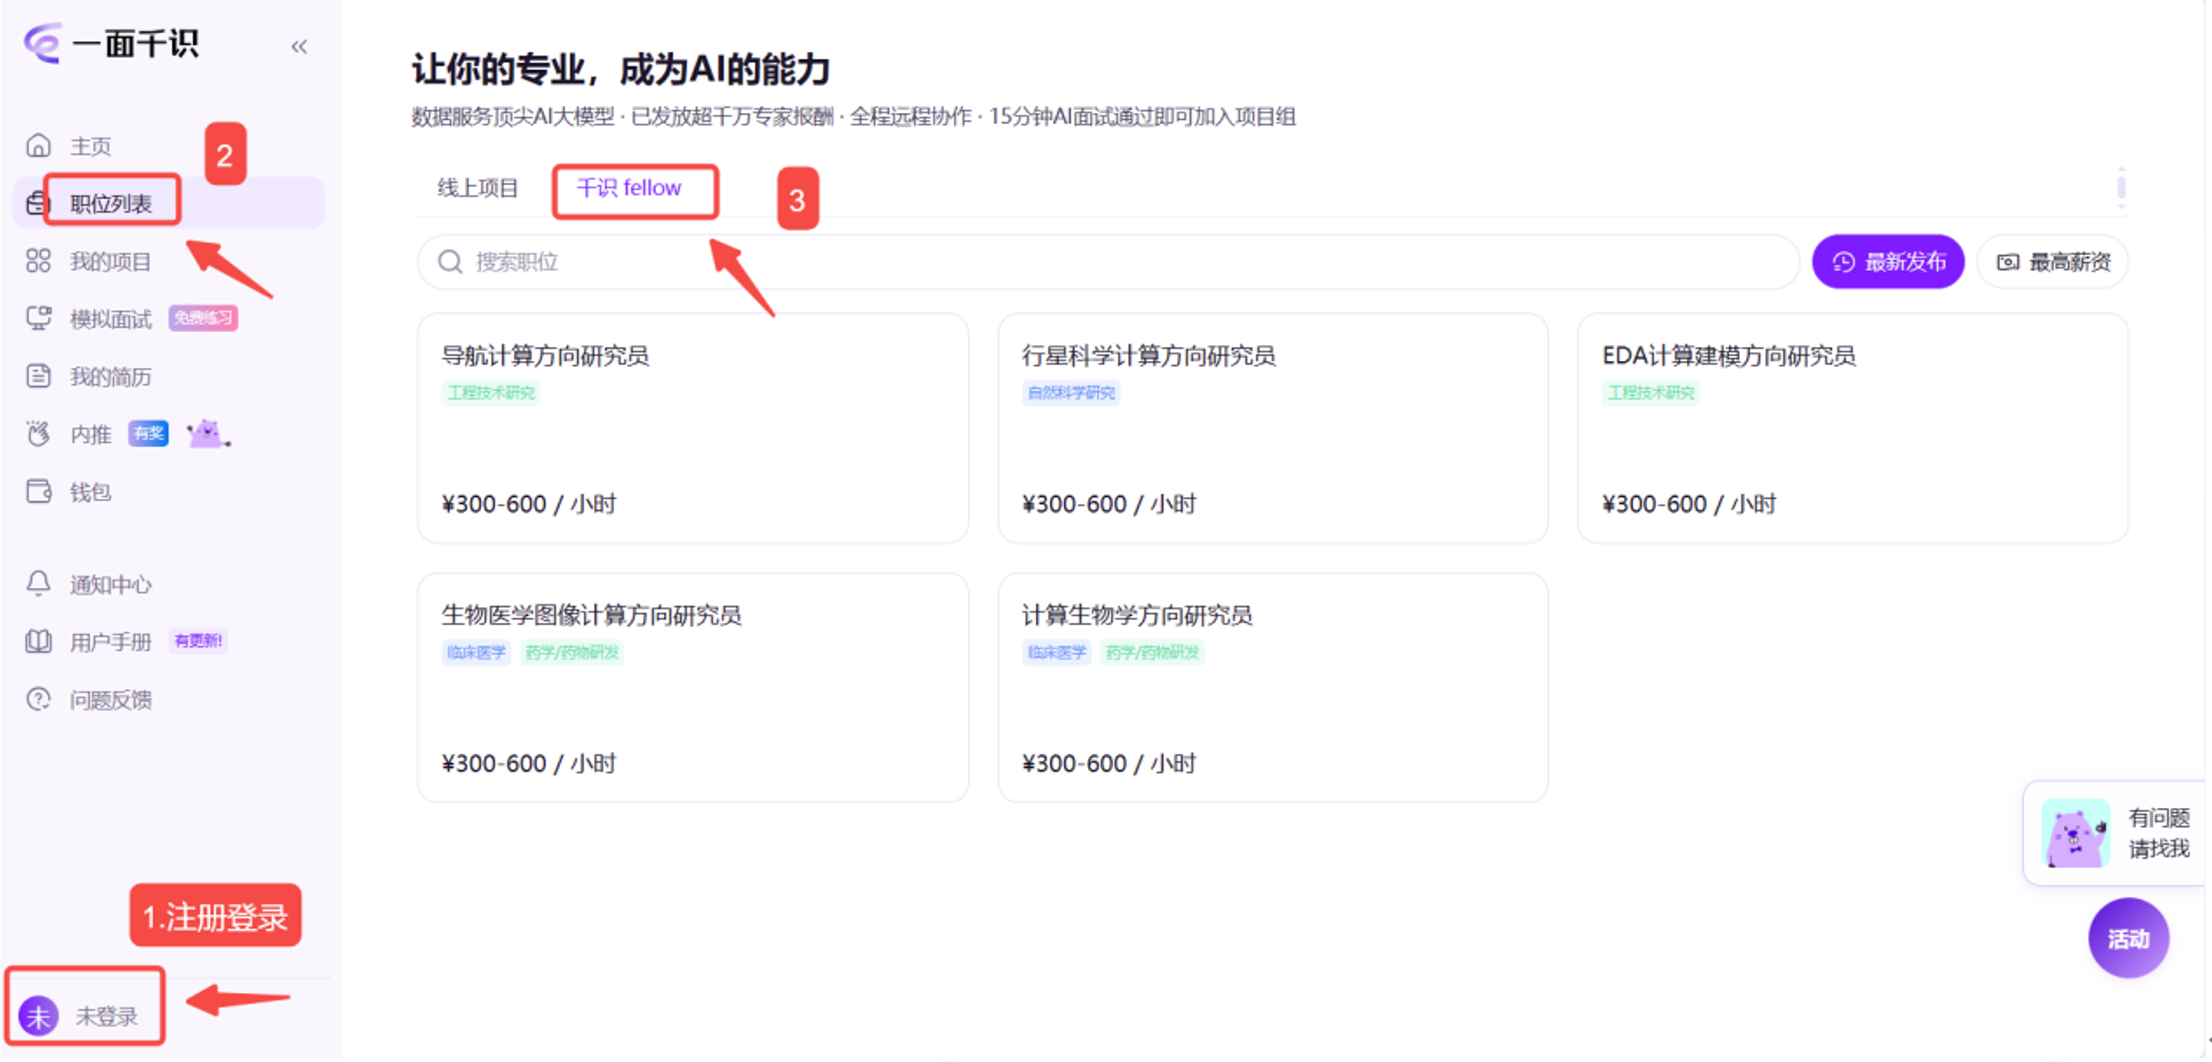Open the 计算生物学方向研究员 job card
The height and width of the screenshot is (1062, 2212).
pos(1273,688)
